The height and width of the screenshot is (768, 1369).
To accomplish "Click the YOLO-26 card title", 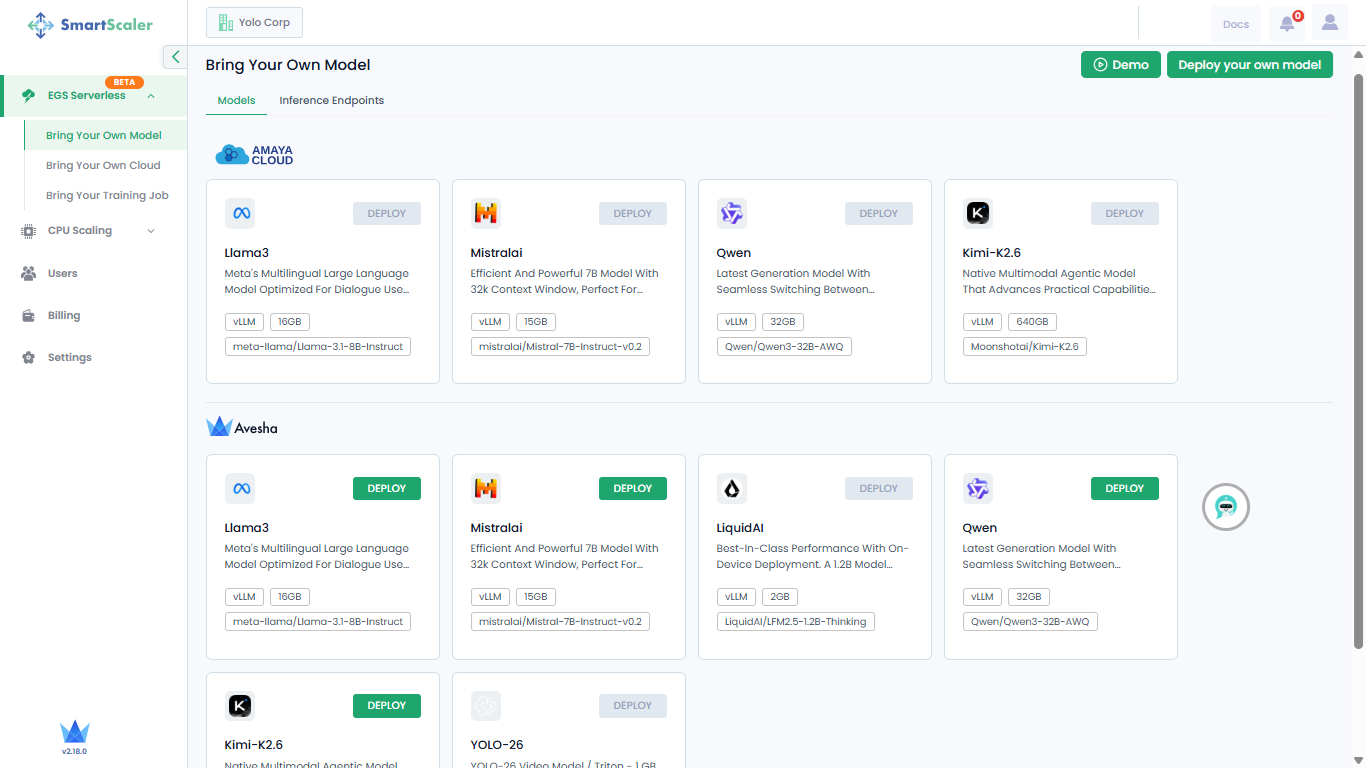I will coord(497,745).
